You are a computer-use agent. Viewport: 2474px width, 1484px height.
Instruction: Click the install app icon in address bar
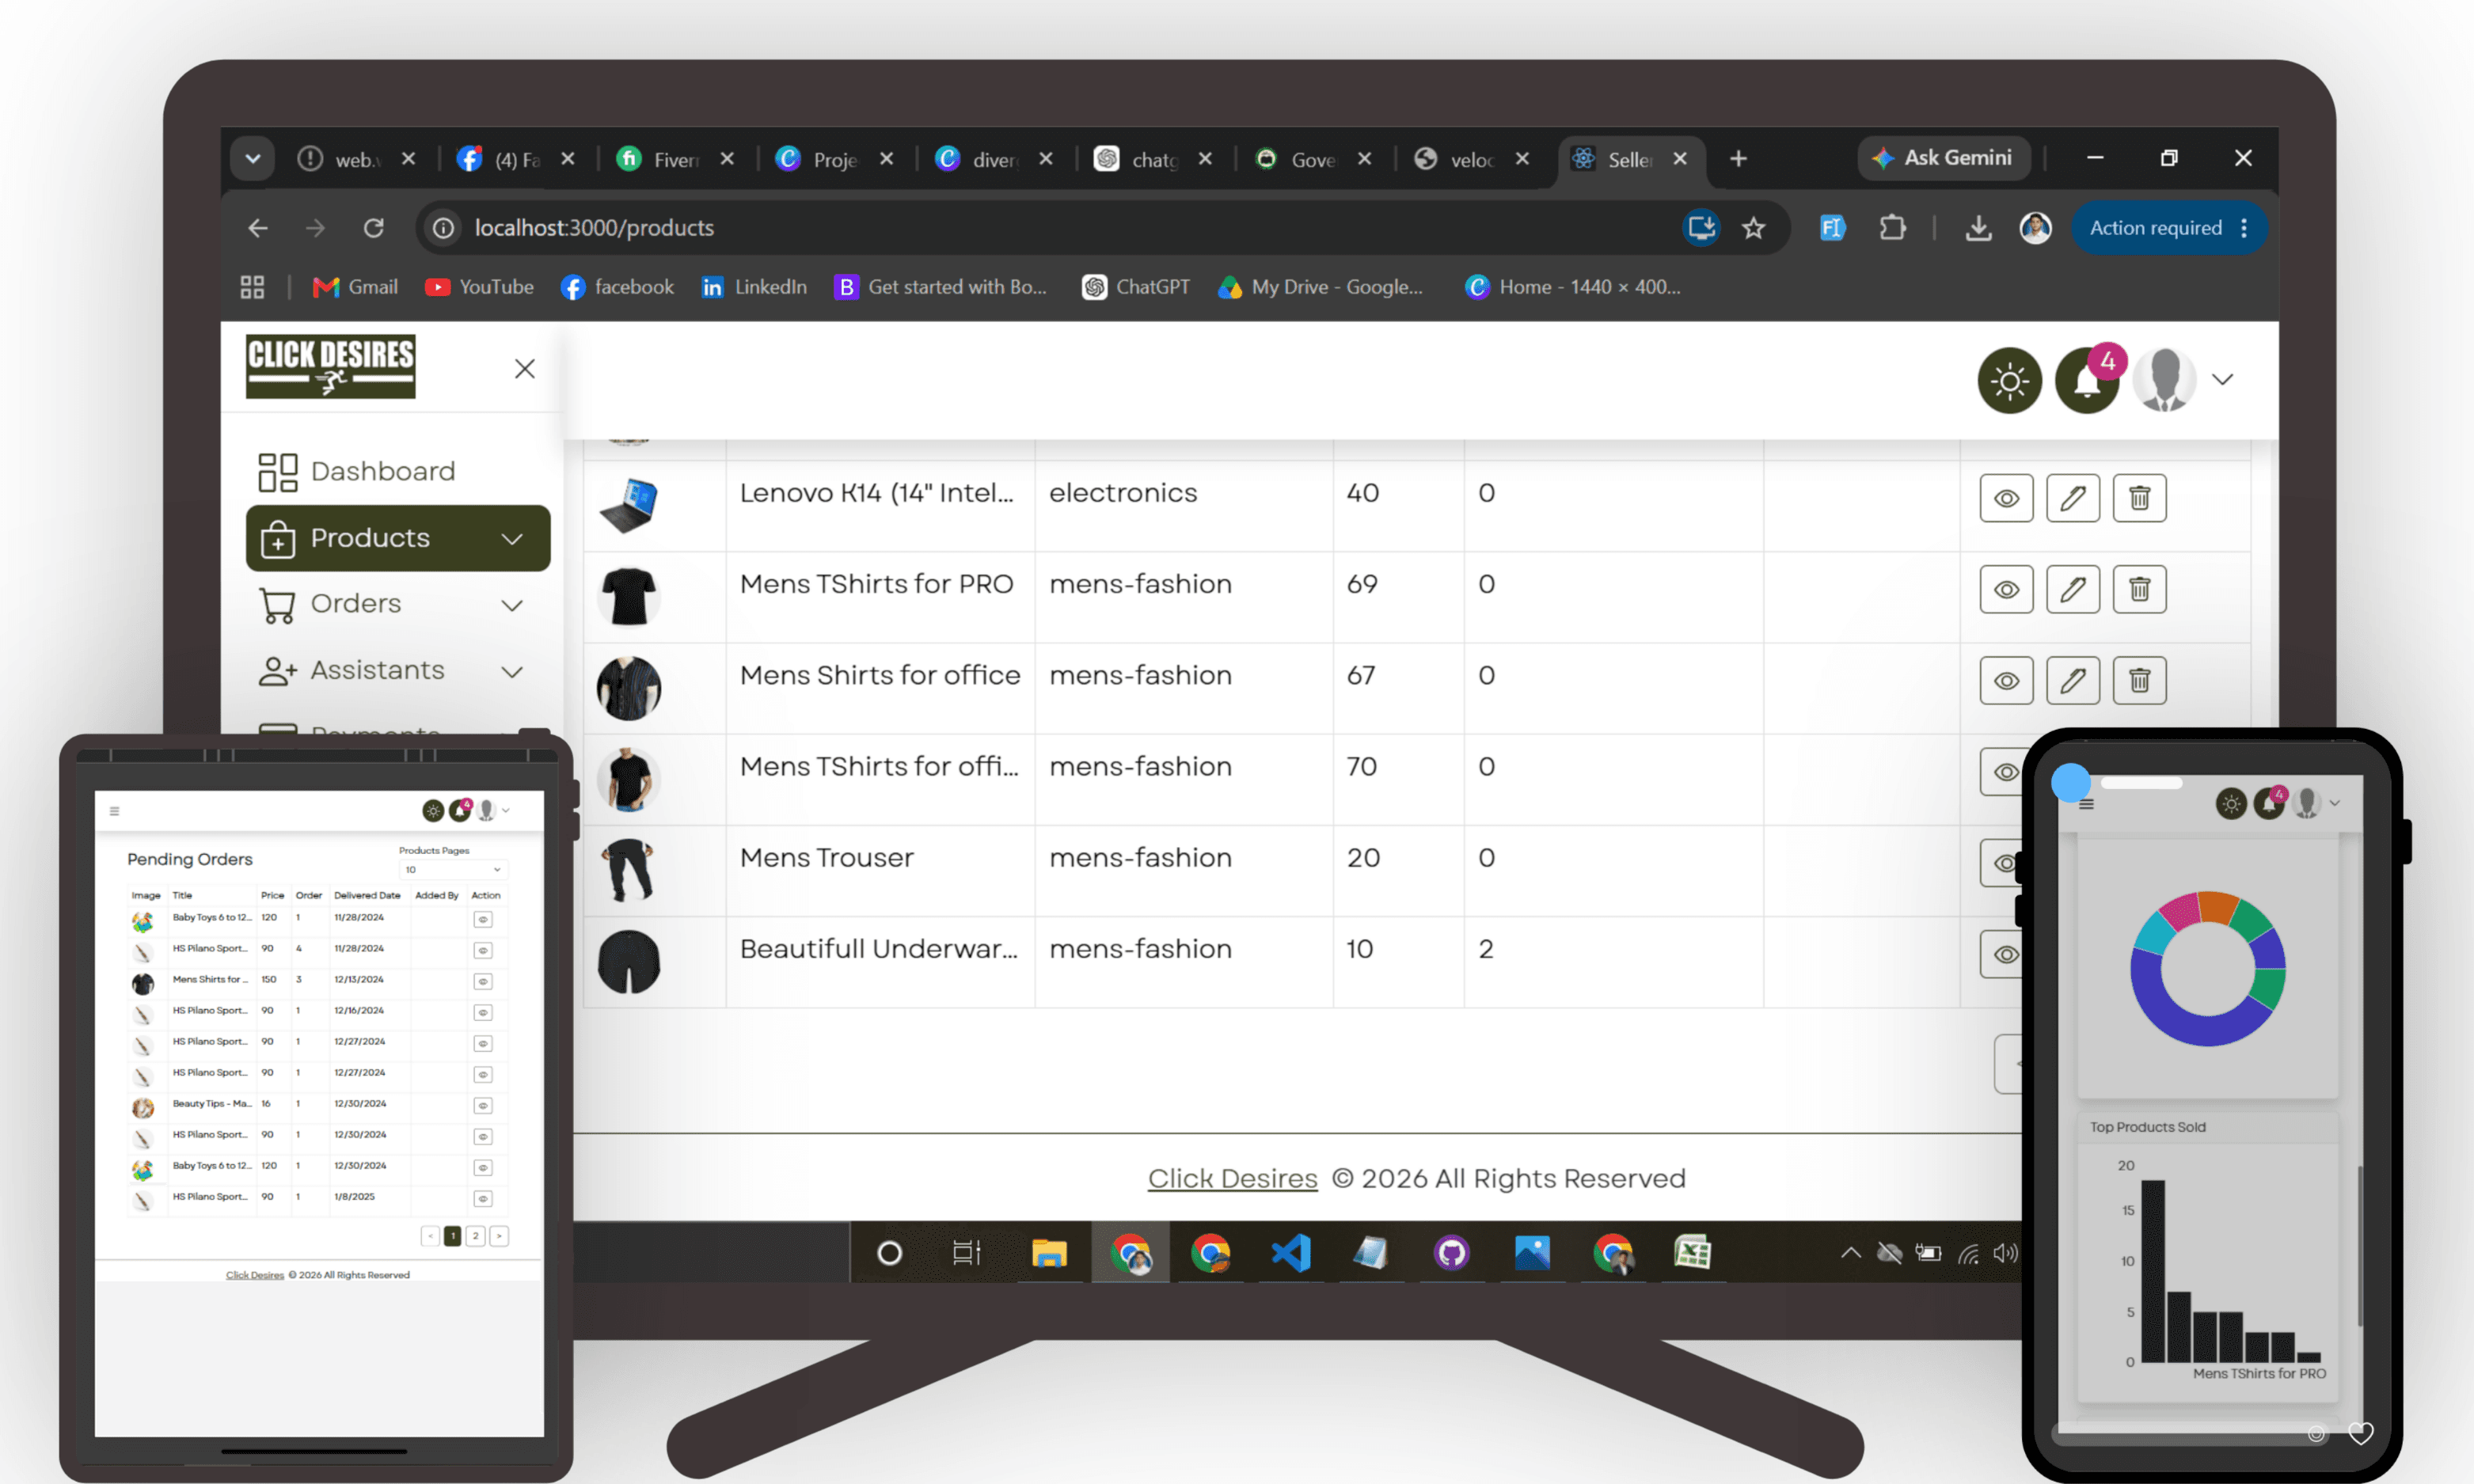[1701, 228]
